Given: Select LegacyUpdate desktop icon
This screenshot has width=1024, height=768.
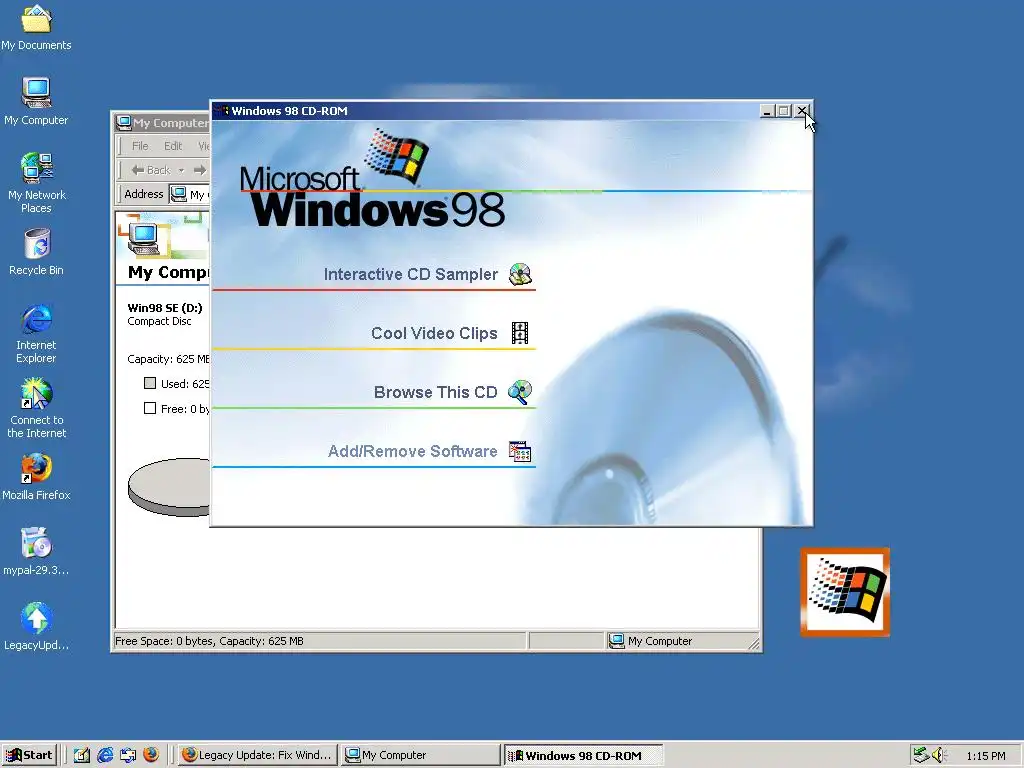Looking at the screenshot, I should [36, 627].
